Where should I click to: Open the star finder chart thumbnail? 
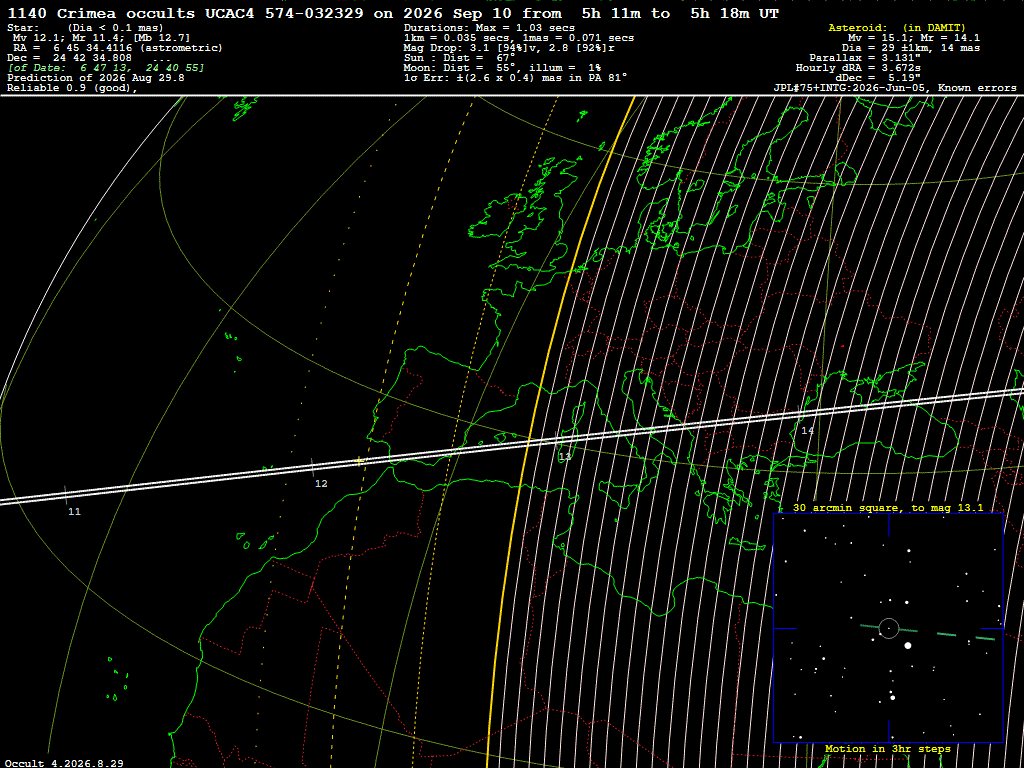click(x=888, y=628)
